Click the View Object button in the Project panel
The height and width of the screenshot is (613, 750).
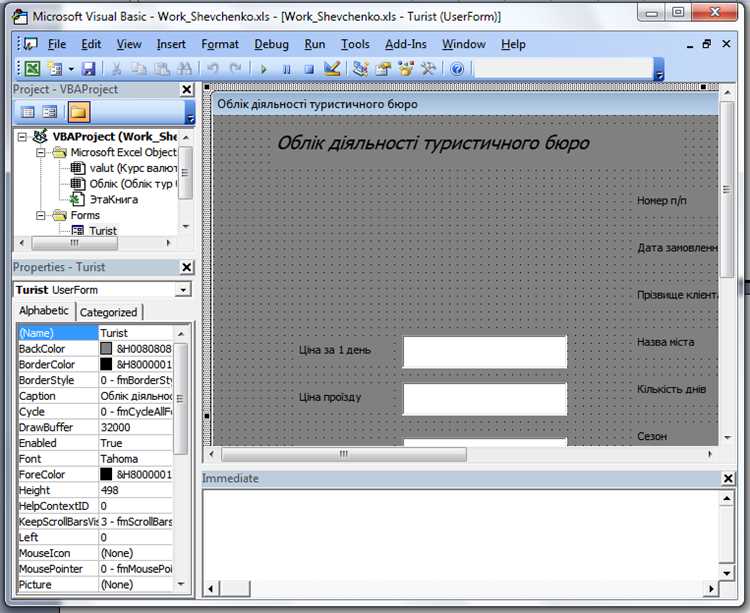(x=50, y=113)
